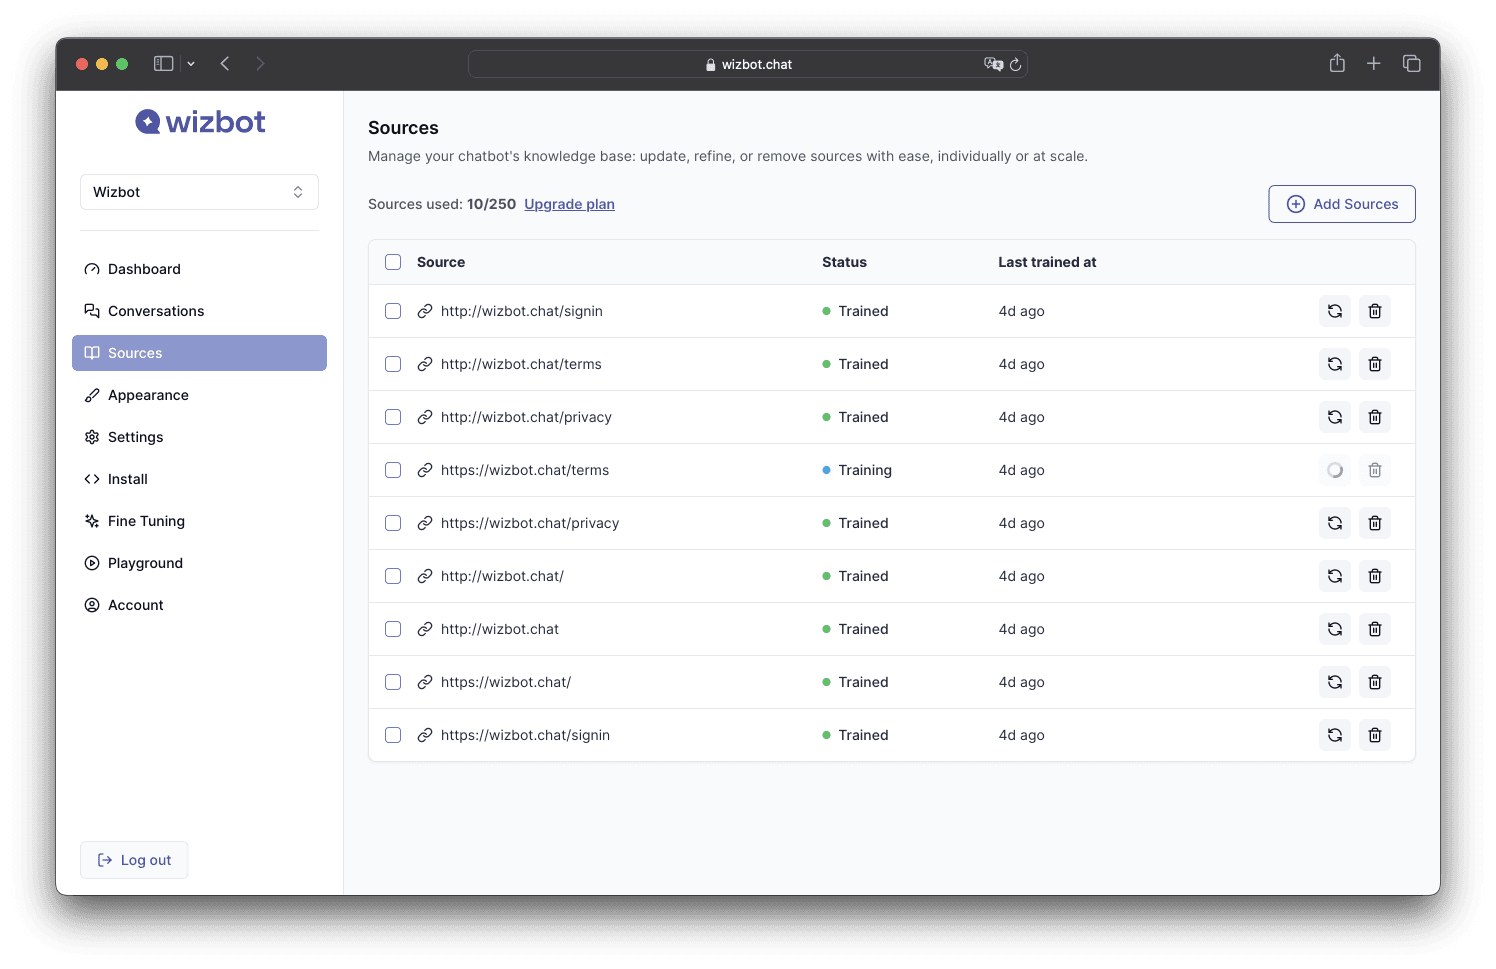Open Settings in the sidebar

pyautogui.click(x=199, y=437)
